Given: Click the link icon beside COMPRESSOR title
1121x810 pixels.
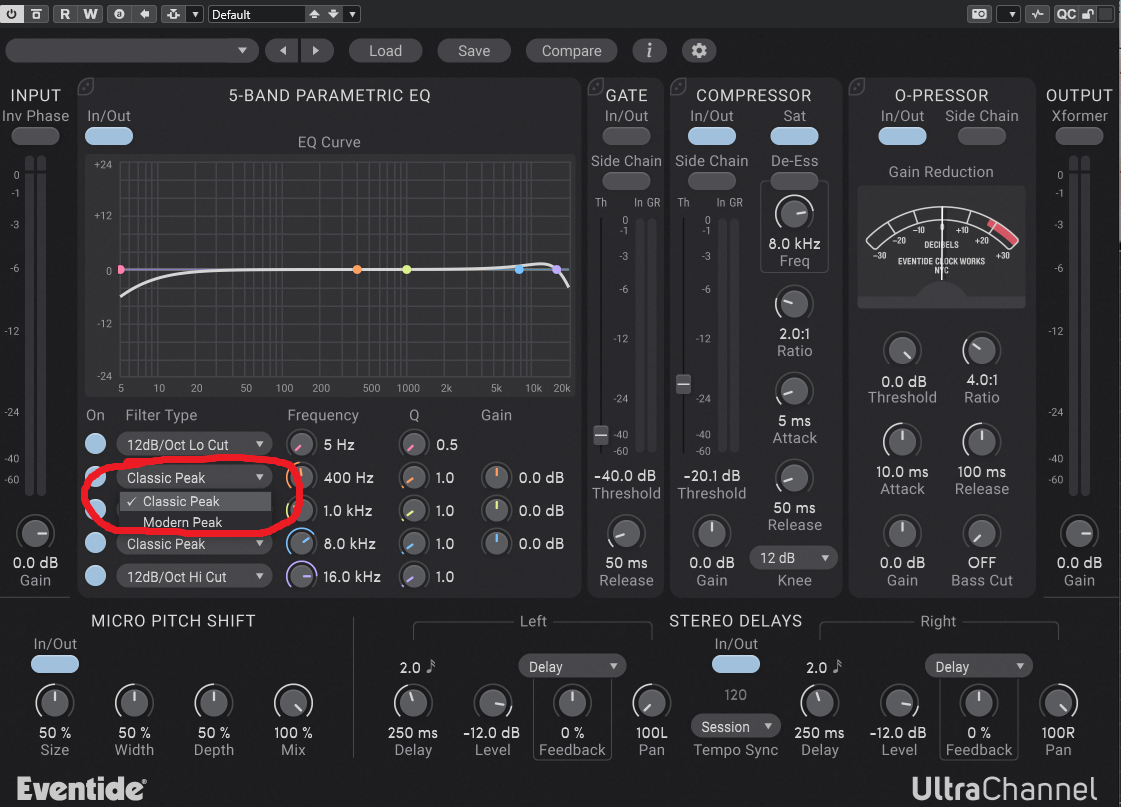Looking at the screenshot, I should pos(678,87).
